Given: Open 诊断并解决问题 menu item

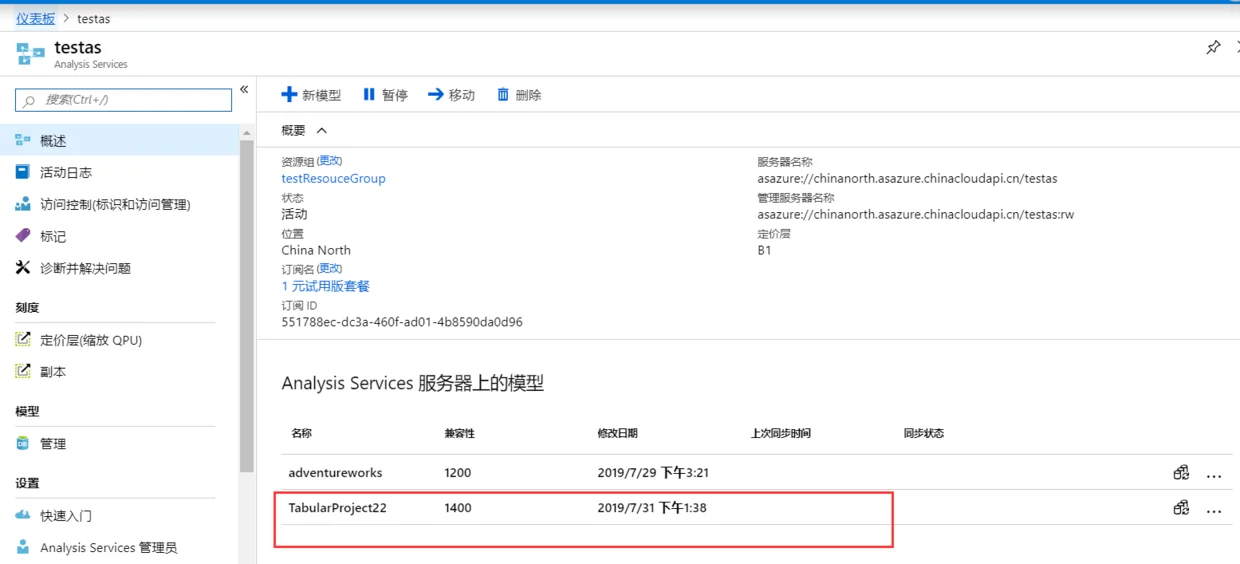Looking at the screenshot, I should coord(85,268).
